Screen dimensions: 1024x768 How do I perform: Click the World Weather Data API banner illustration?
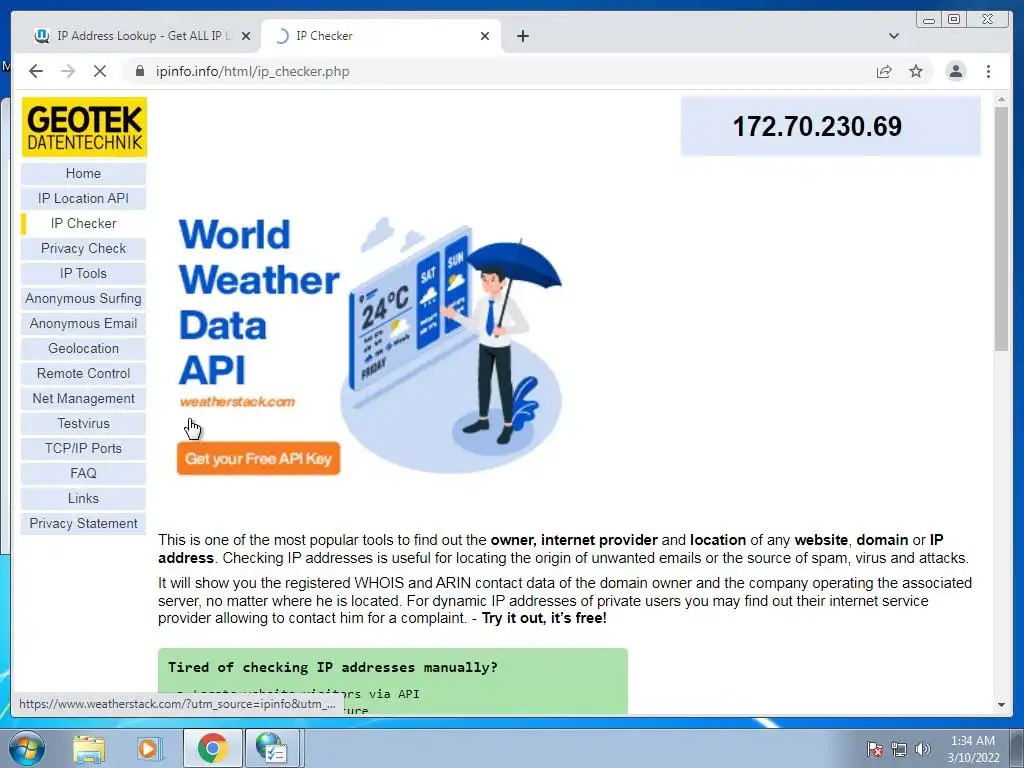pos(451,345)
